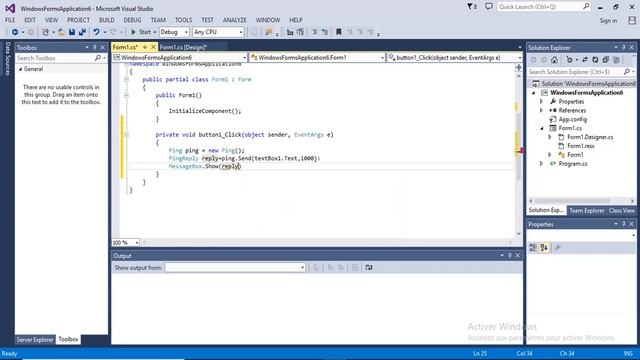The image size is (640, 360).
Task: Click the pending changes filter icon in Solution Explorer
Action: 569,60
